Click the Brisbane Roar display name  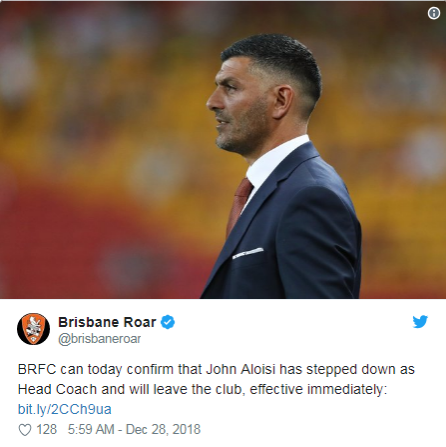click(x=107, y=322)
